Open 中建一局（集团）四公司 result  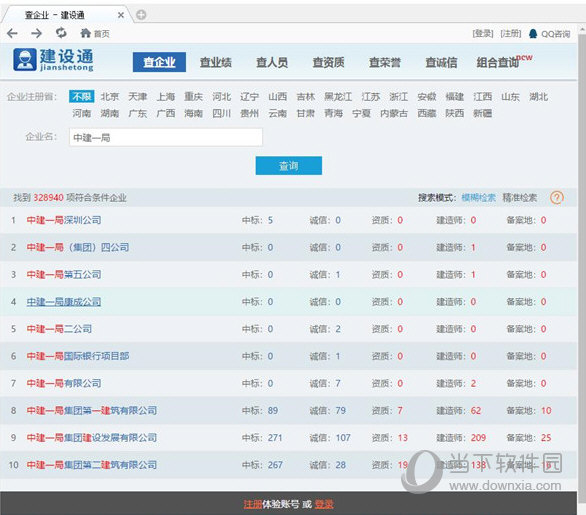[78, 247]
